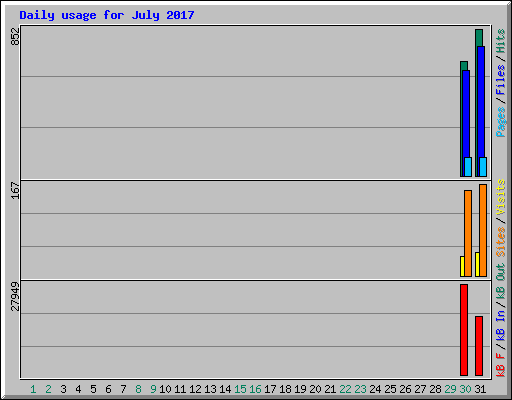
Task: Click day 7 on the x-axis
Action: tap(123, 389)
